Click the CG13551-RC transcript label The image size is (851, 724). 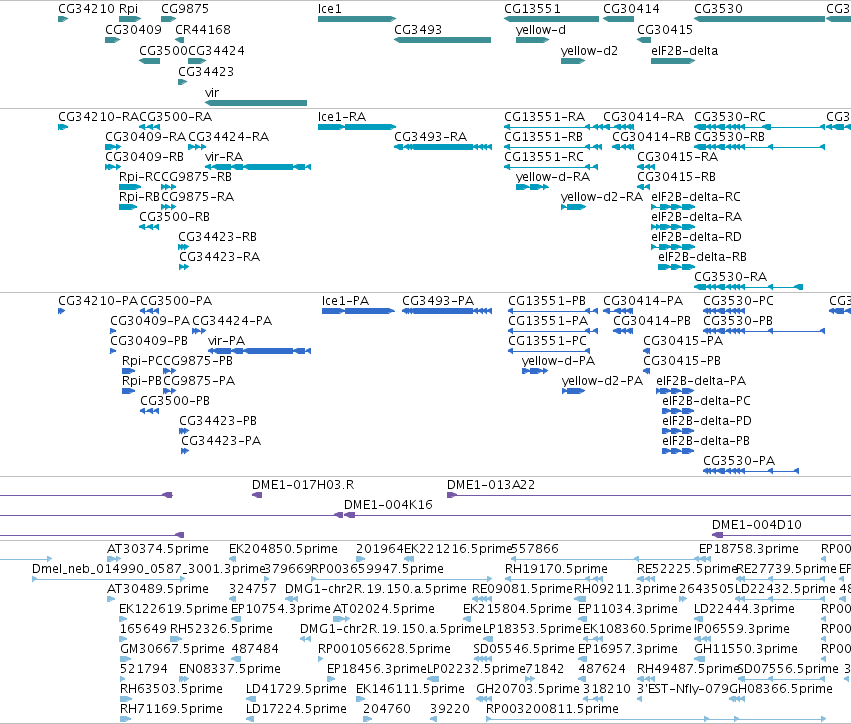pyautogui.click(x=544, y=157)
